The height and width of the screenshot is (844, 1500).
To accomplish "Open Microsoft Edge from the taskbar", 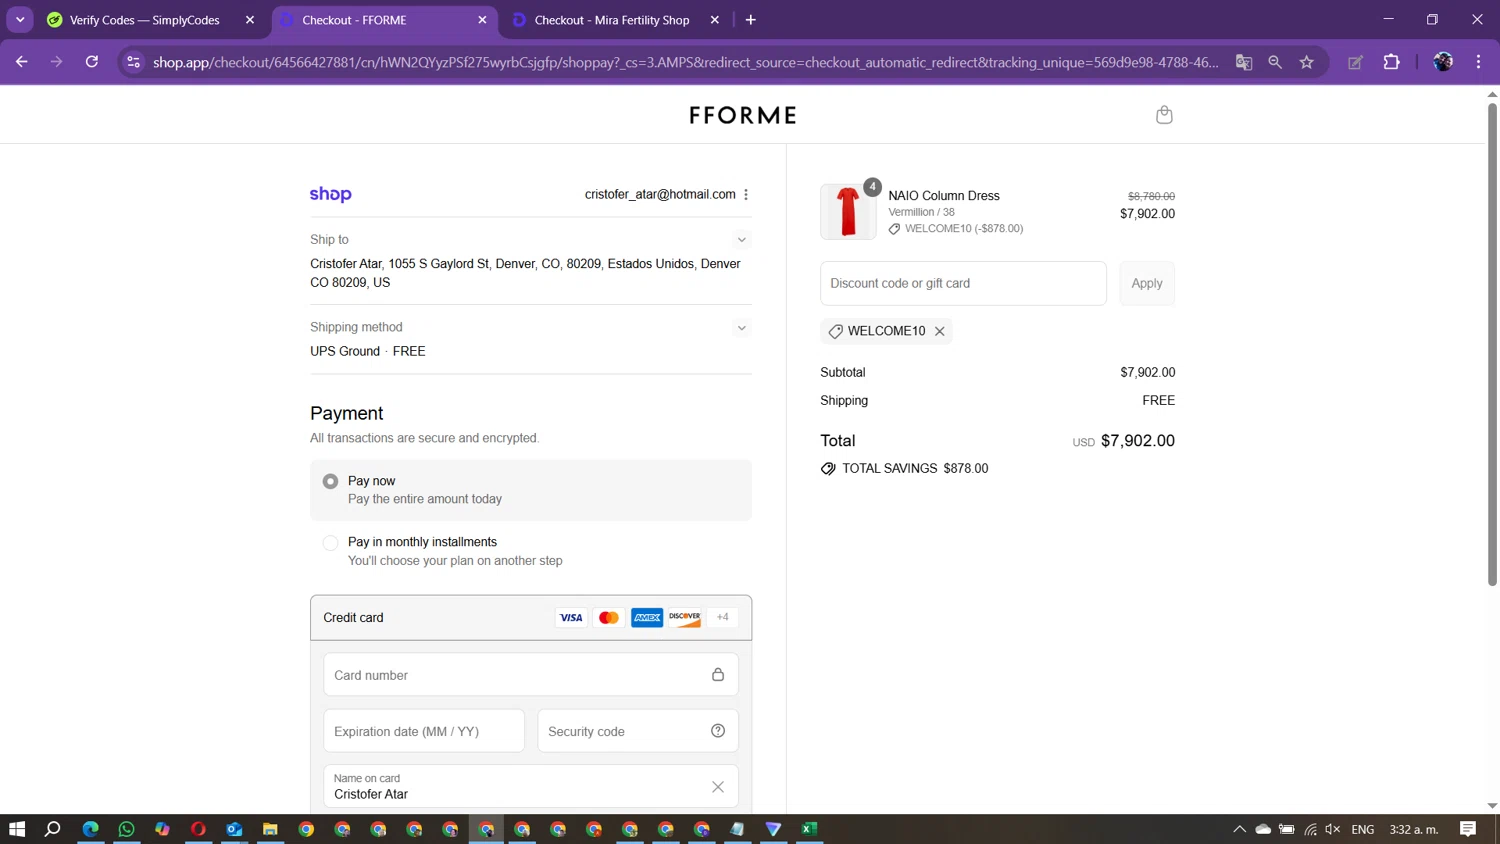I will point(90,829).
